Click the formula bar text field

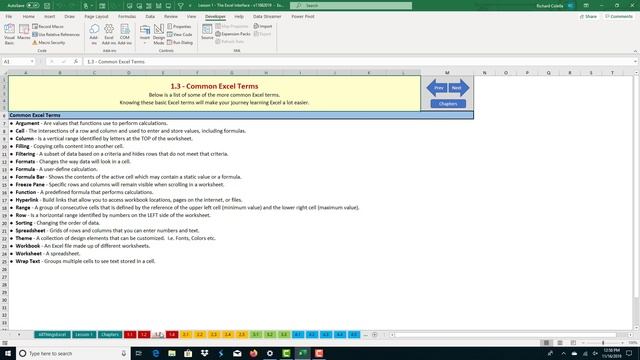click(358, 62)
